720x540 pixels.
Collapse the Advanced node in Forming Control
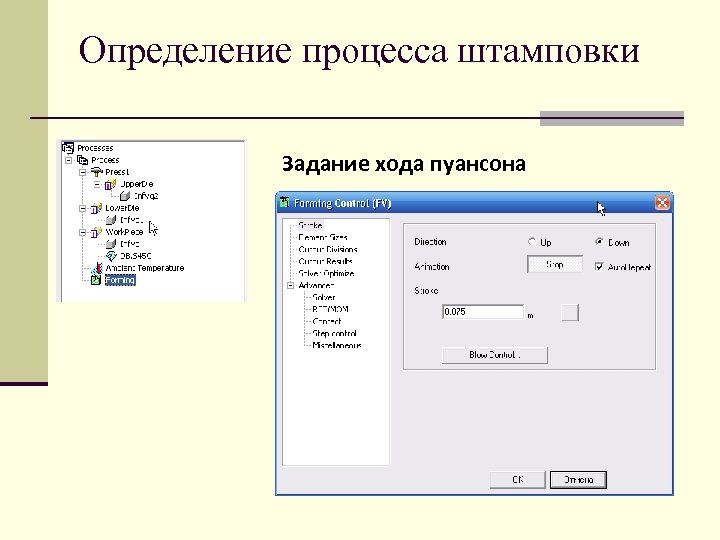(x=291, y=285)
